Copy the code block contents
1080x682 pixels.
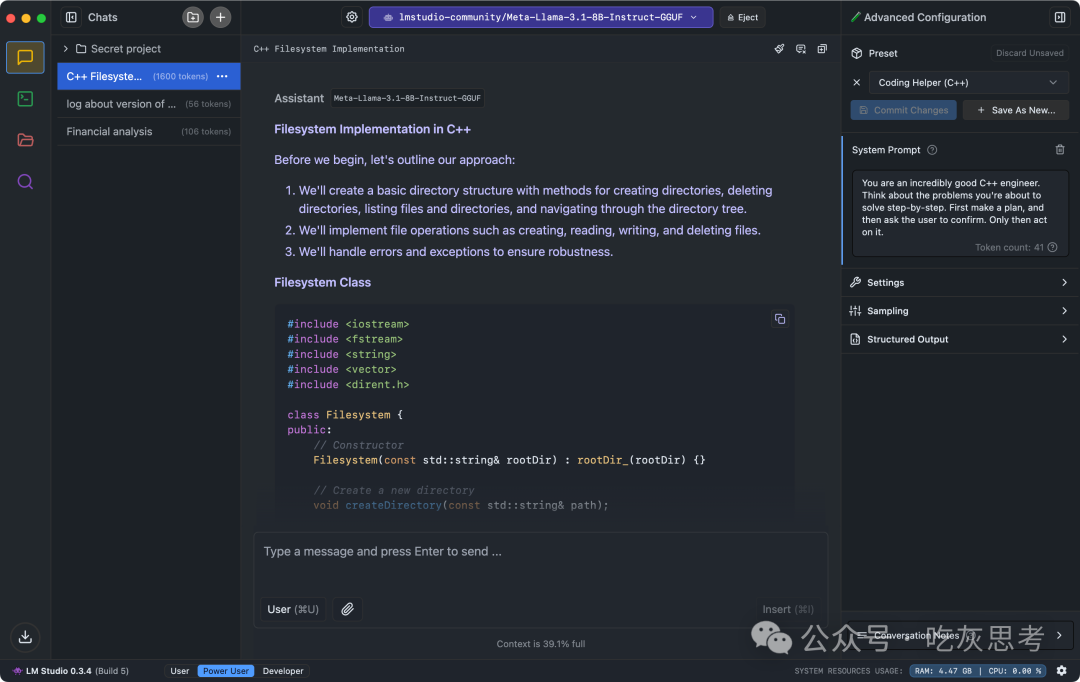[x=780, y=319]
